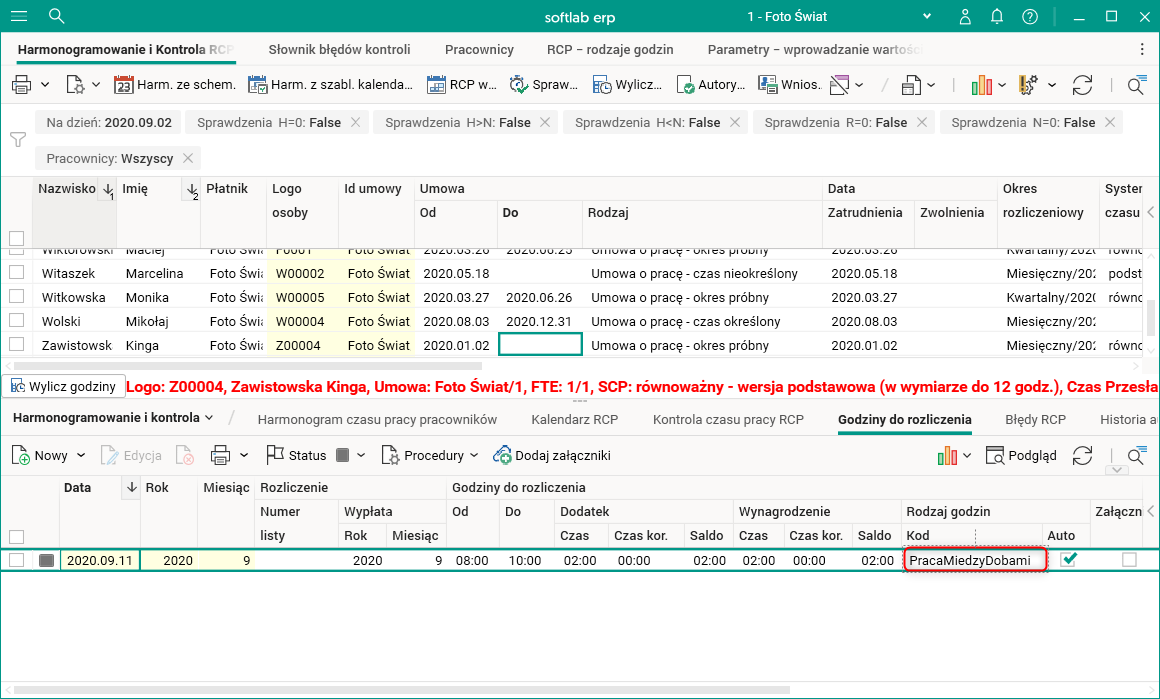The width and height of the screenshot is (1160, 699).
Task: Tick the checkbox for Wolski Mikołaj row
Action: [16, 321]
